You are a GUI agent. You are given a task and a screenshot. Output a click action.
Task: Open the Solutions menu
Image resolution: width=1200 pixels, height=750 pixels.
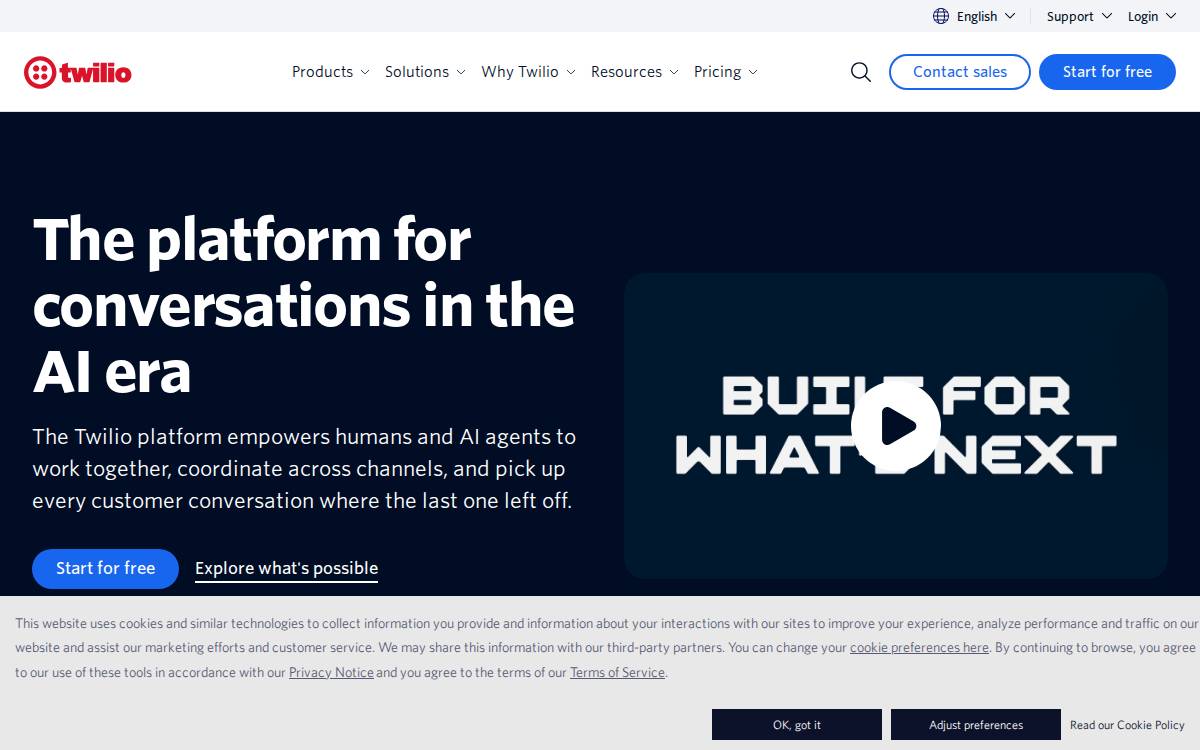pyautogui.click(x=425, y=72)
